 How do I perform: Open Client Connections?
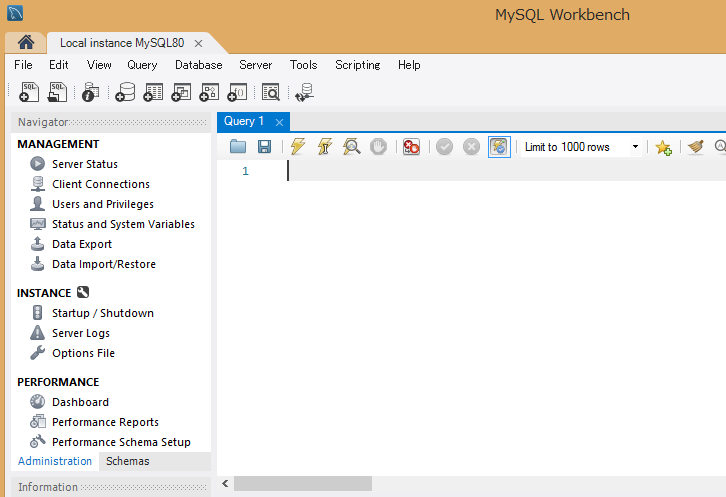101,184
